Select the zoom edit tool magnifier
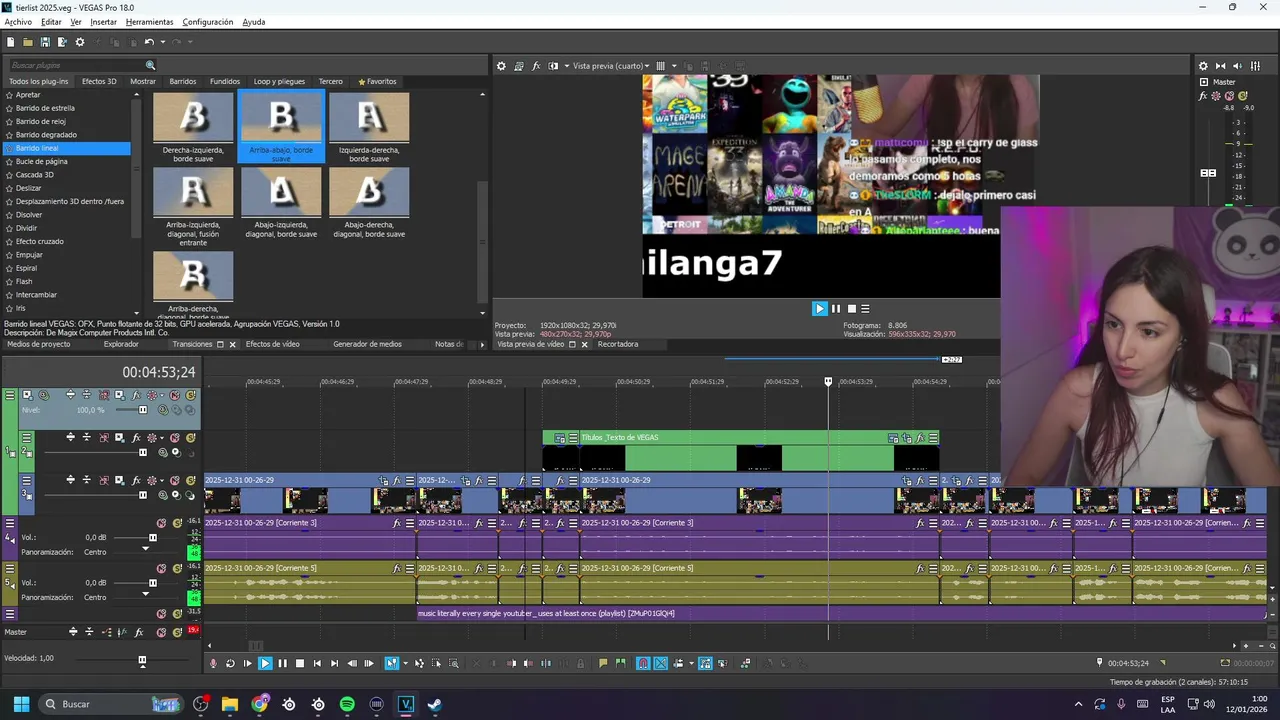This screenshot has height=720, width=1280. (454, 663)
